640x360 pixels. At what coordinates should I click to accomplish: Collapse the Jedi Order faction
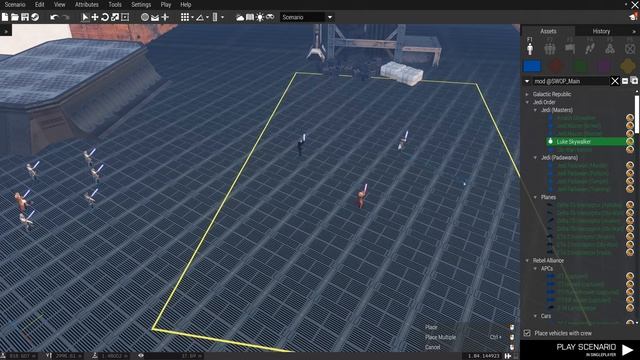tap(527, 102)
